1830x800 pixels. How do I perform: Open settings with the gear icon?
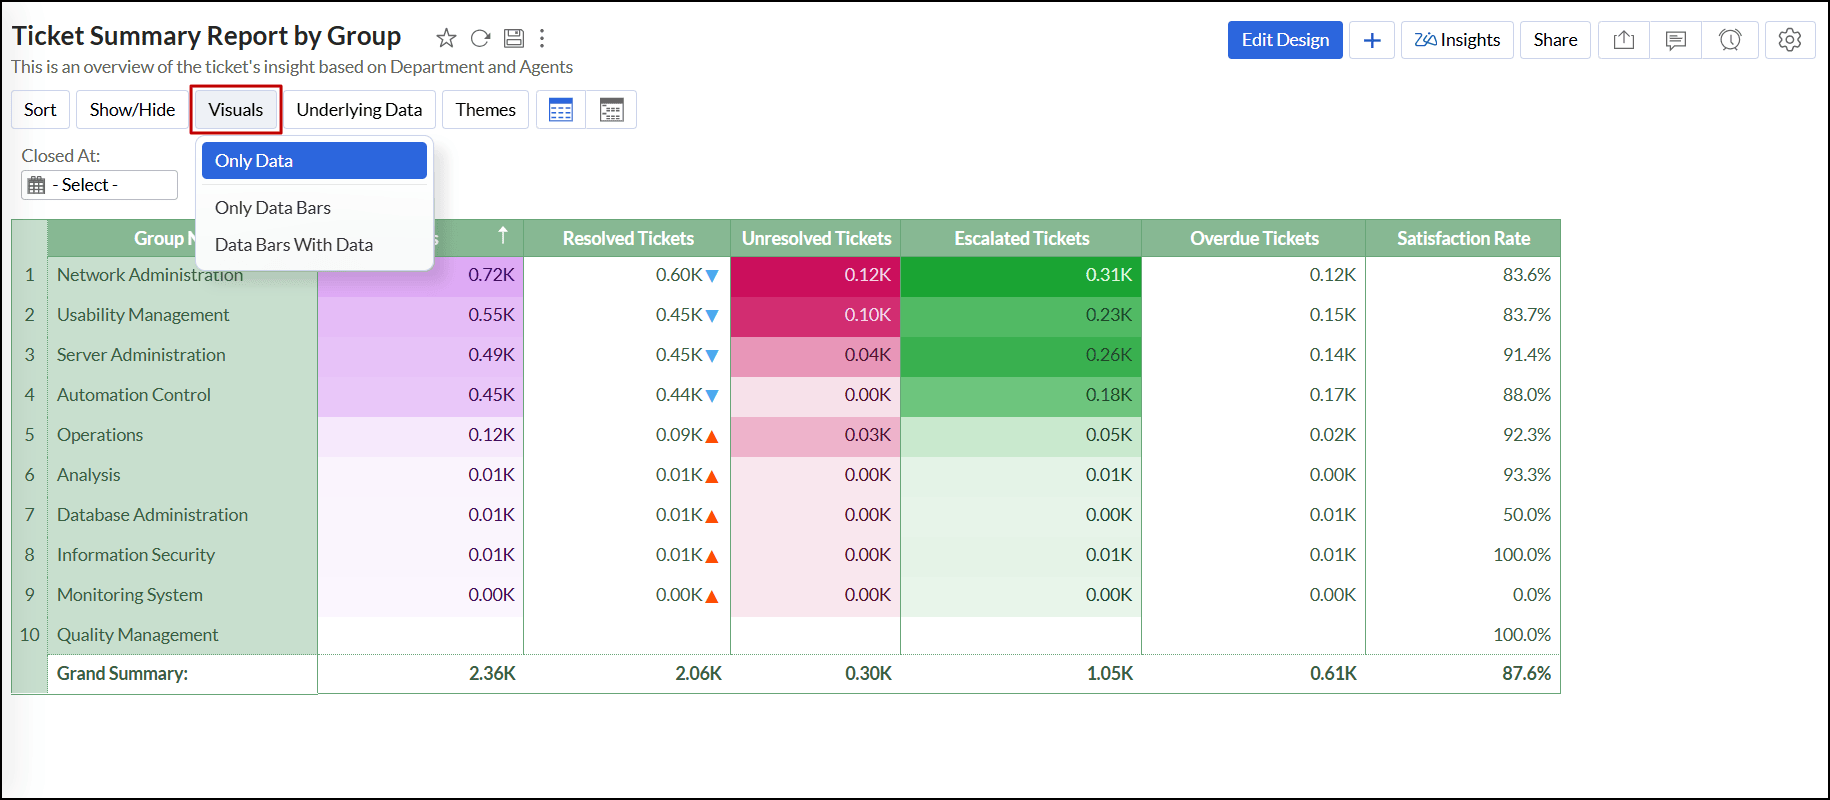1789,40
